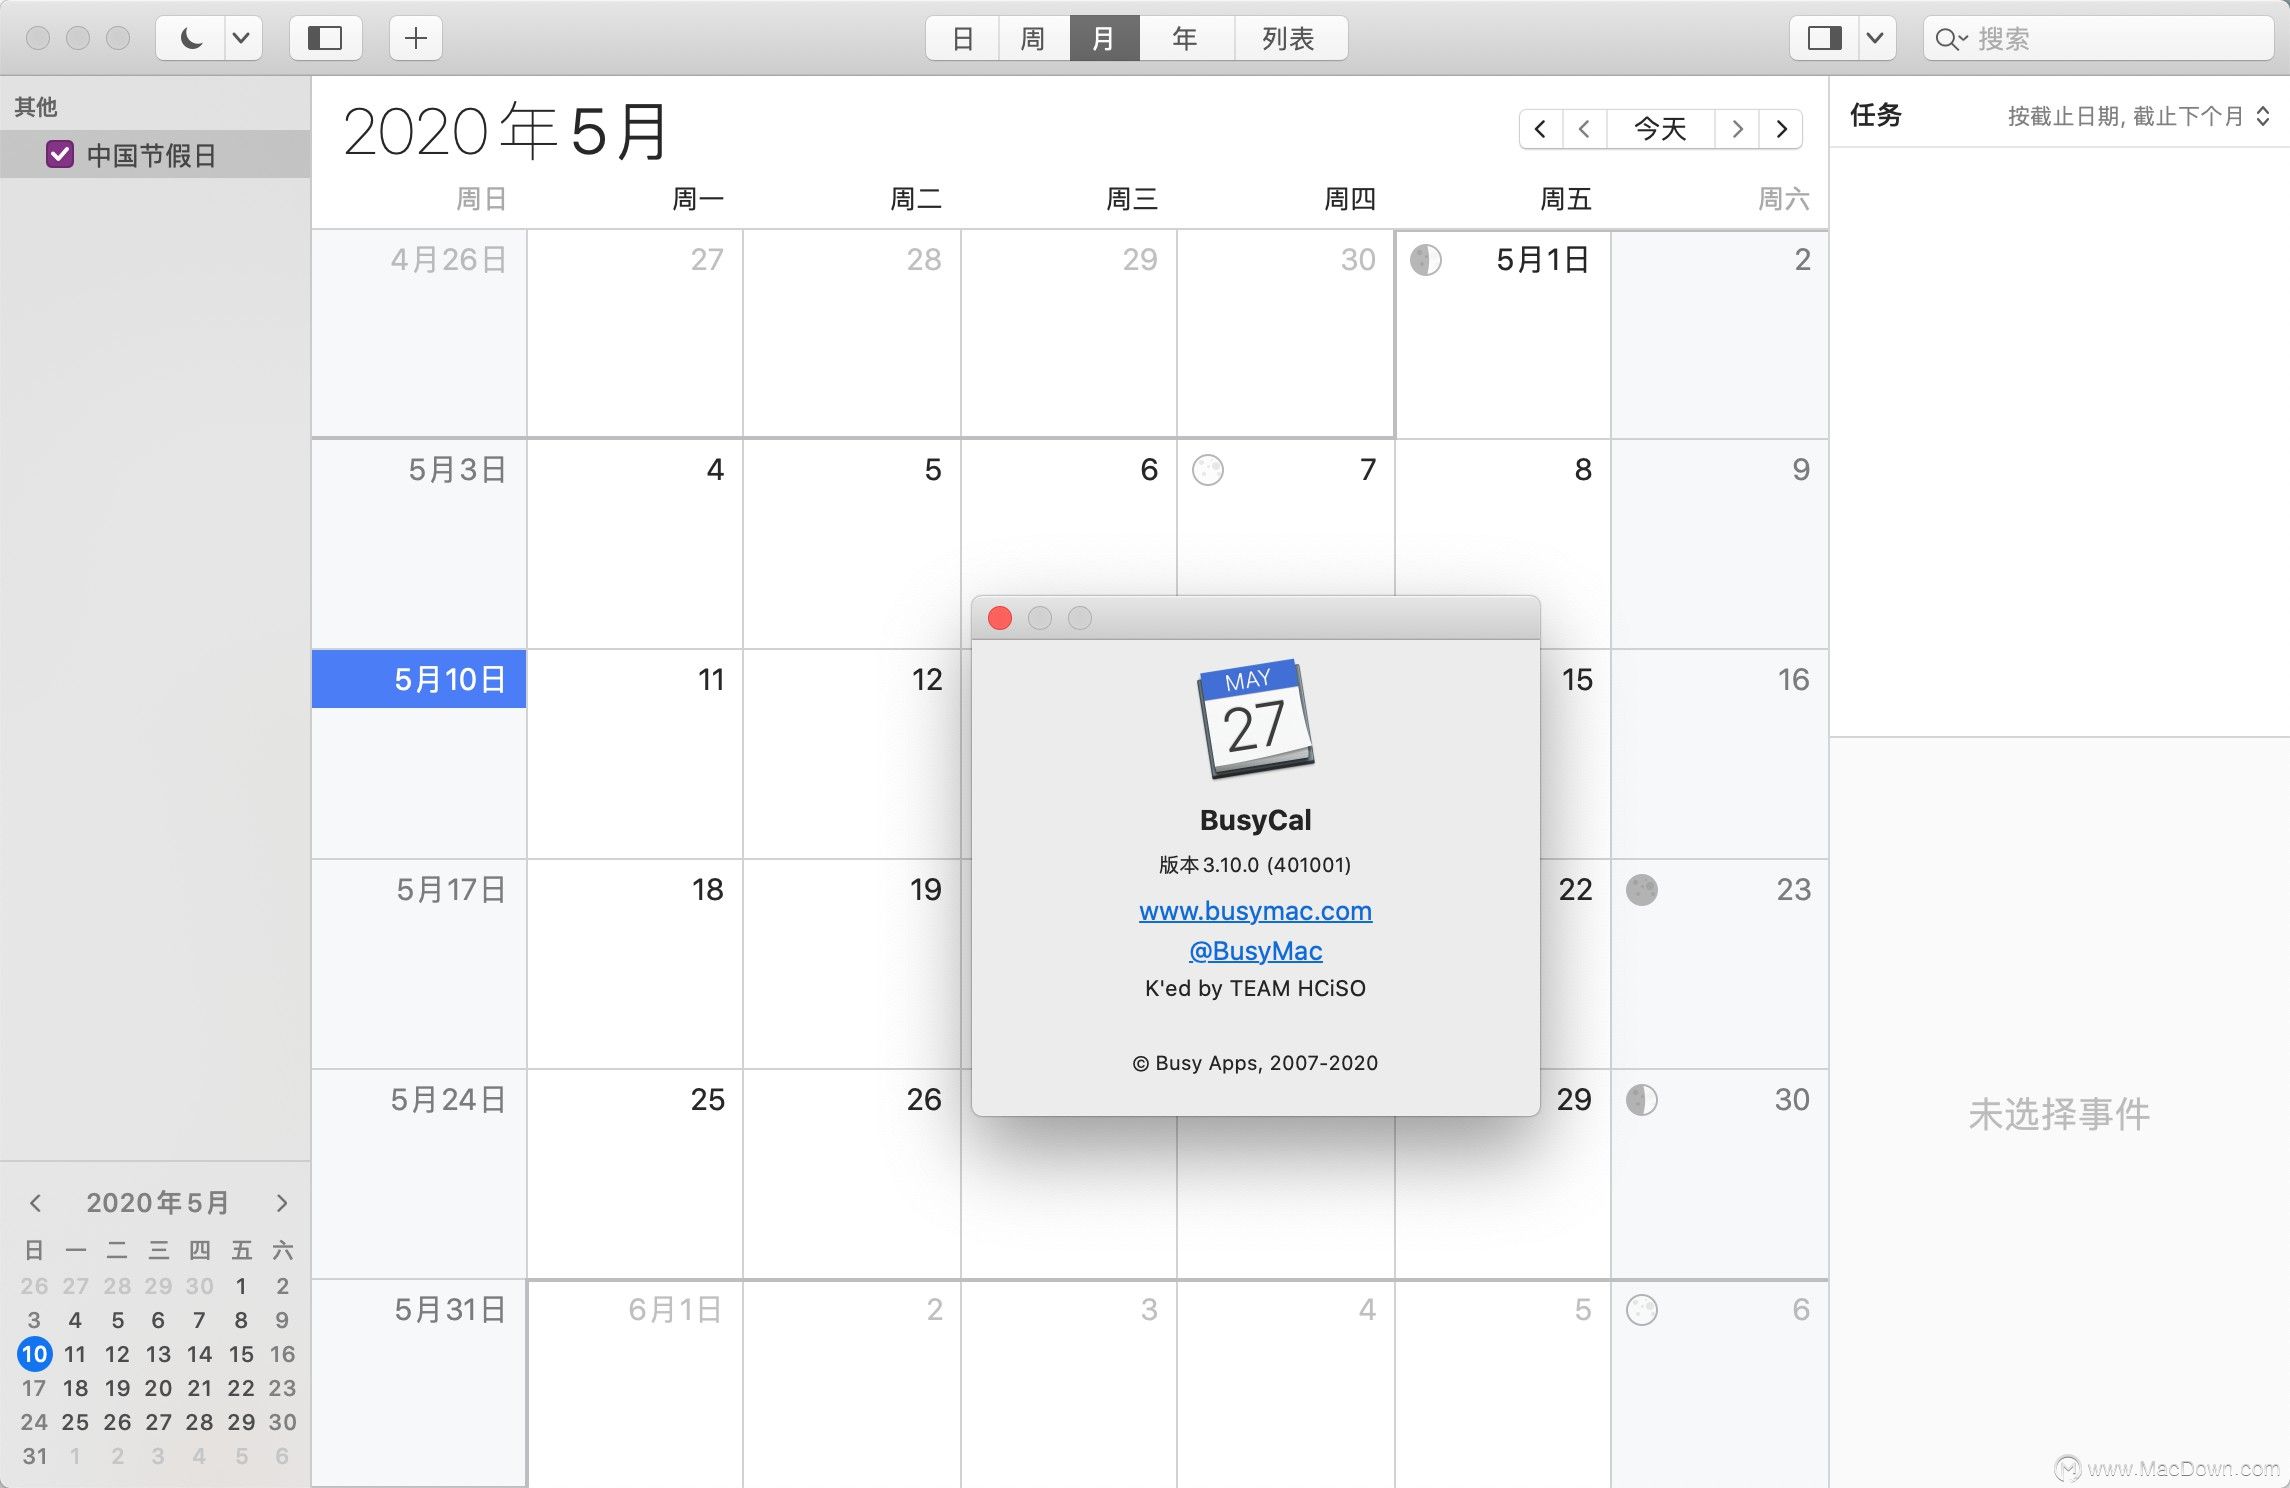Select 中国节假日 calendar row

tap(155, 154)
